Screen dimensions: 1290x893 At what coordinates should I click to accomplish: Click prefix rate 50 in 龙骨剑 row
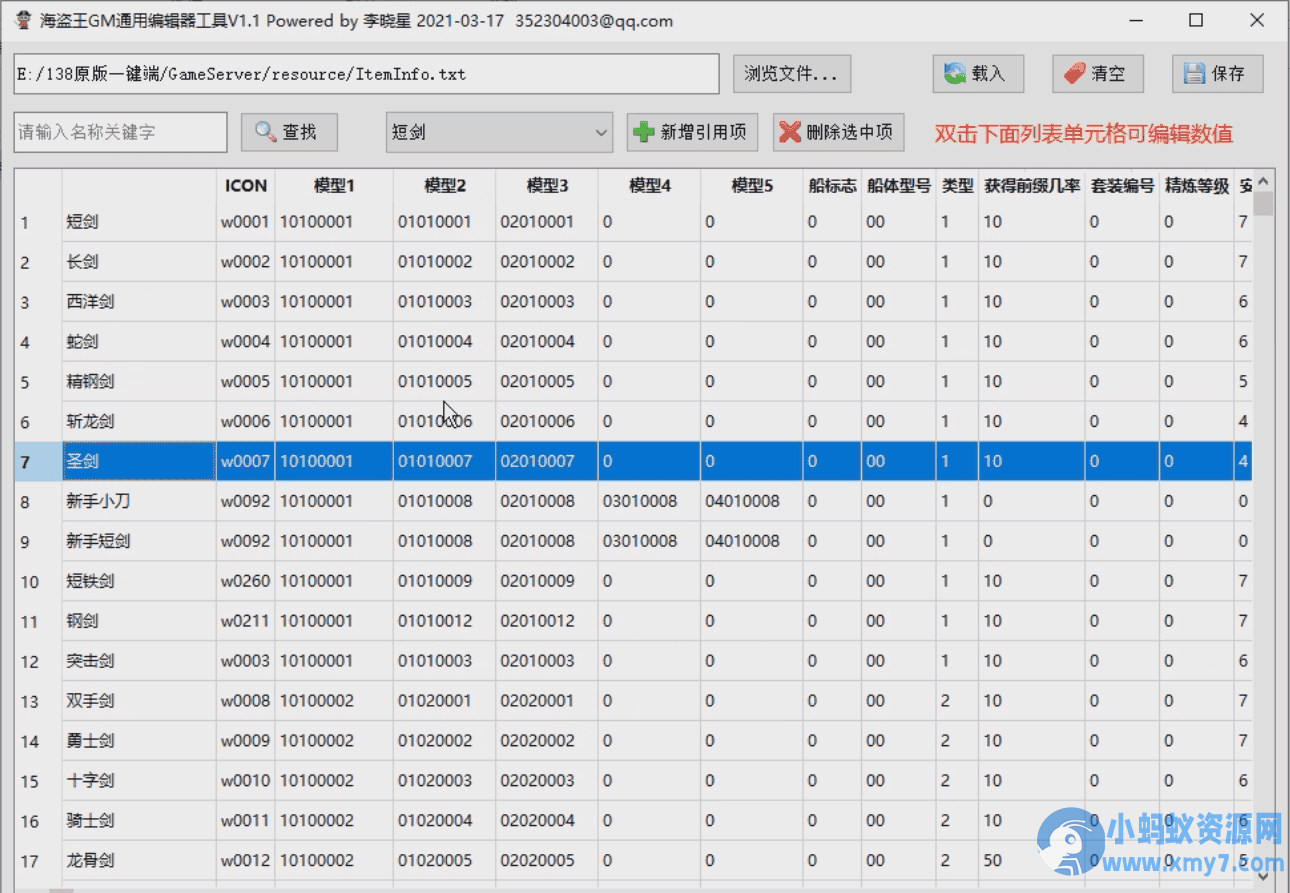point(1032,861)
